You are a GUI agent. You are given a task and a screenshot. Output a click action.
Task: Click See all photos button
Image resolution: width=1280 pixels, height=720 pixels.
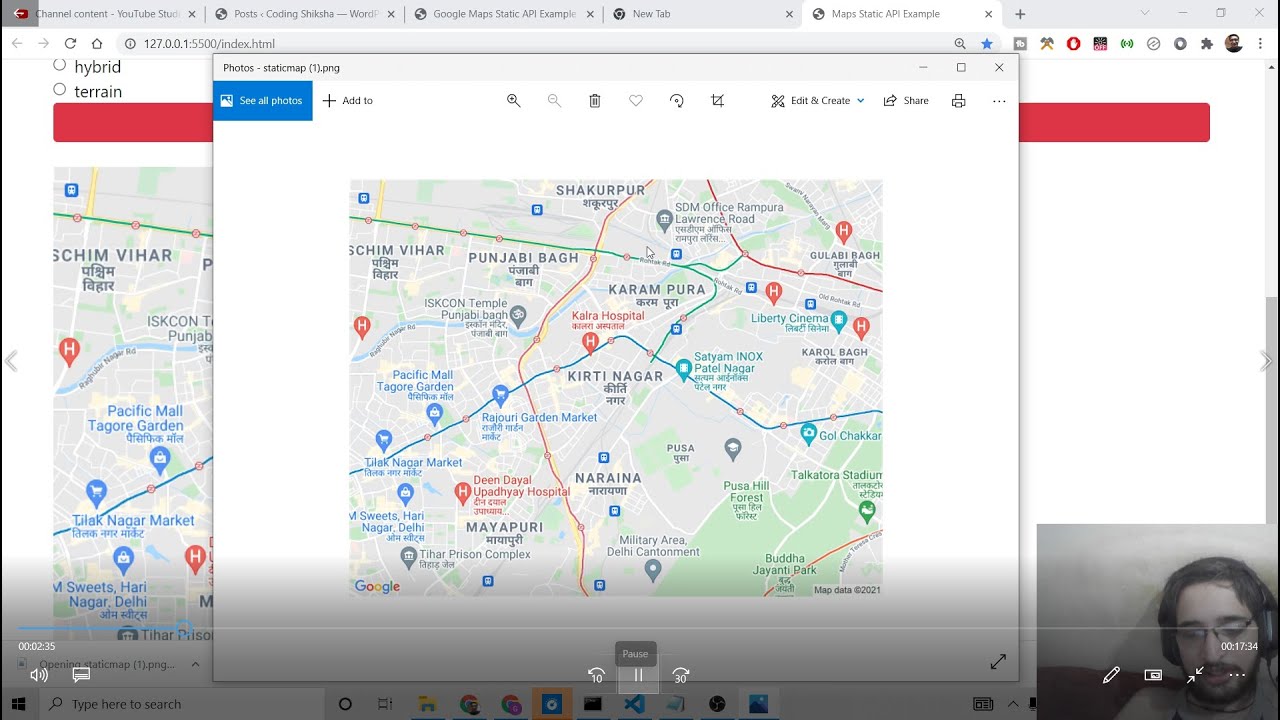coord(262,101)
